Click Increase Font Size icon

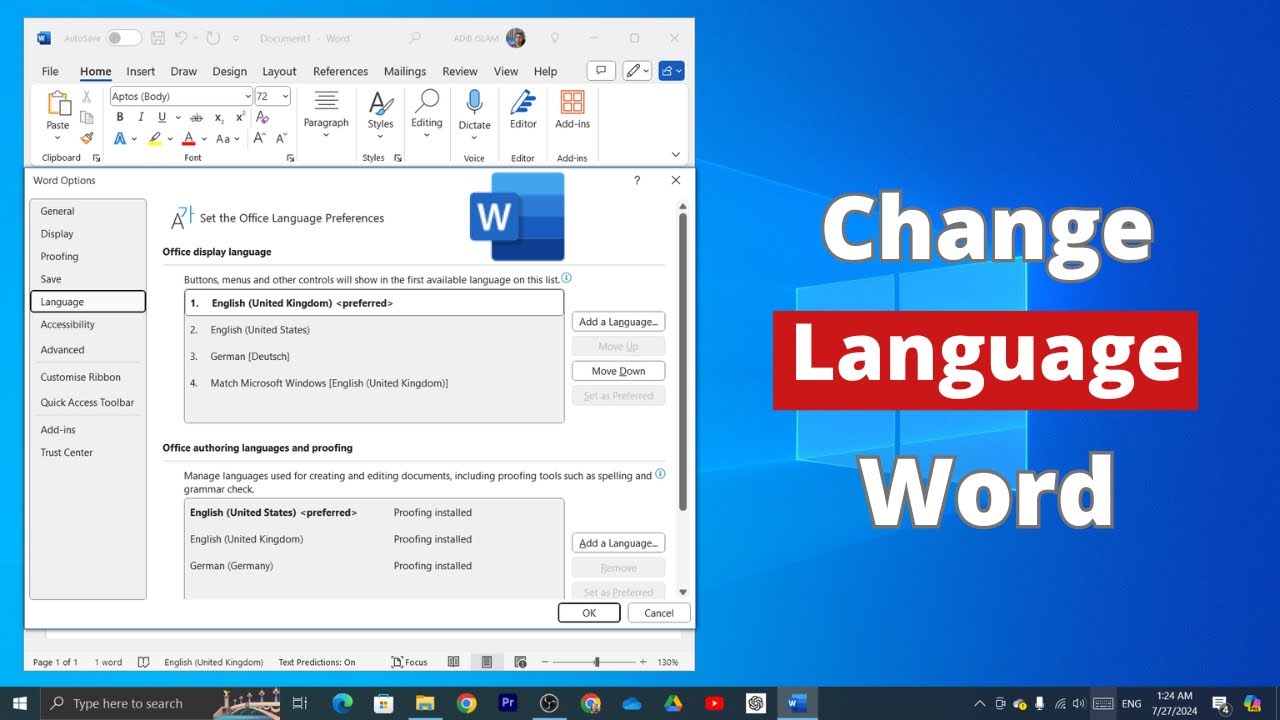pos(259,138)
